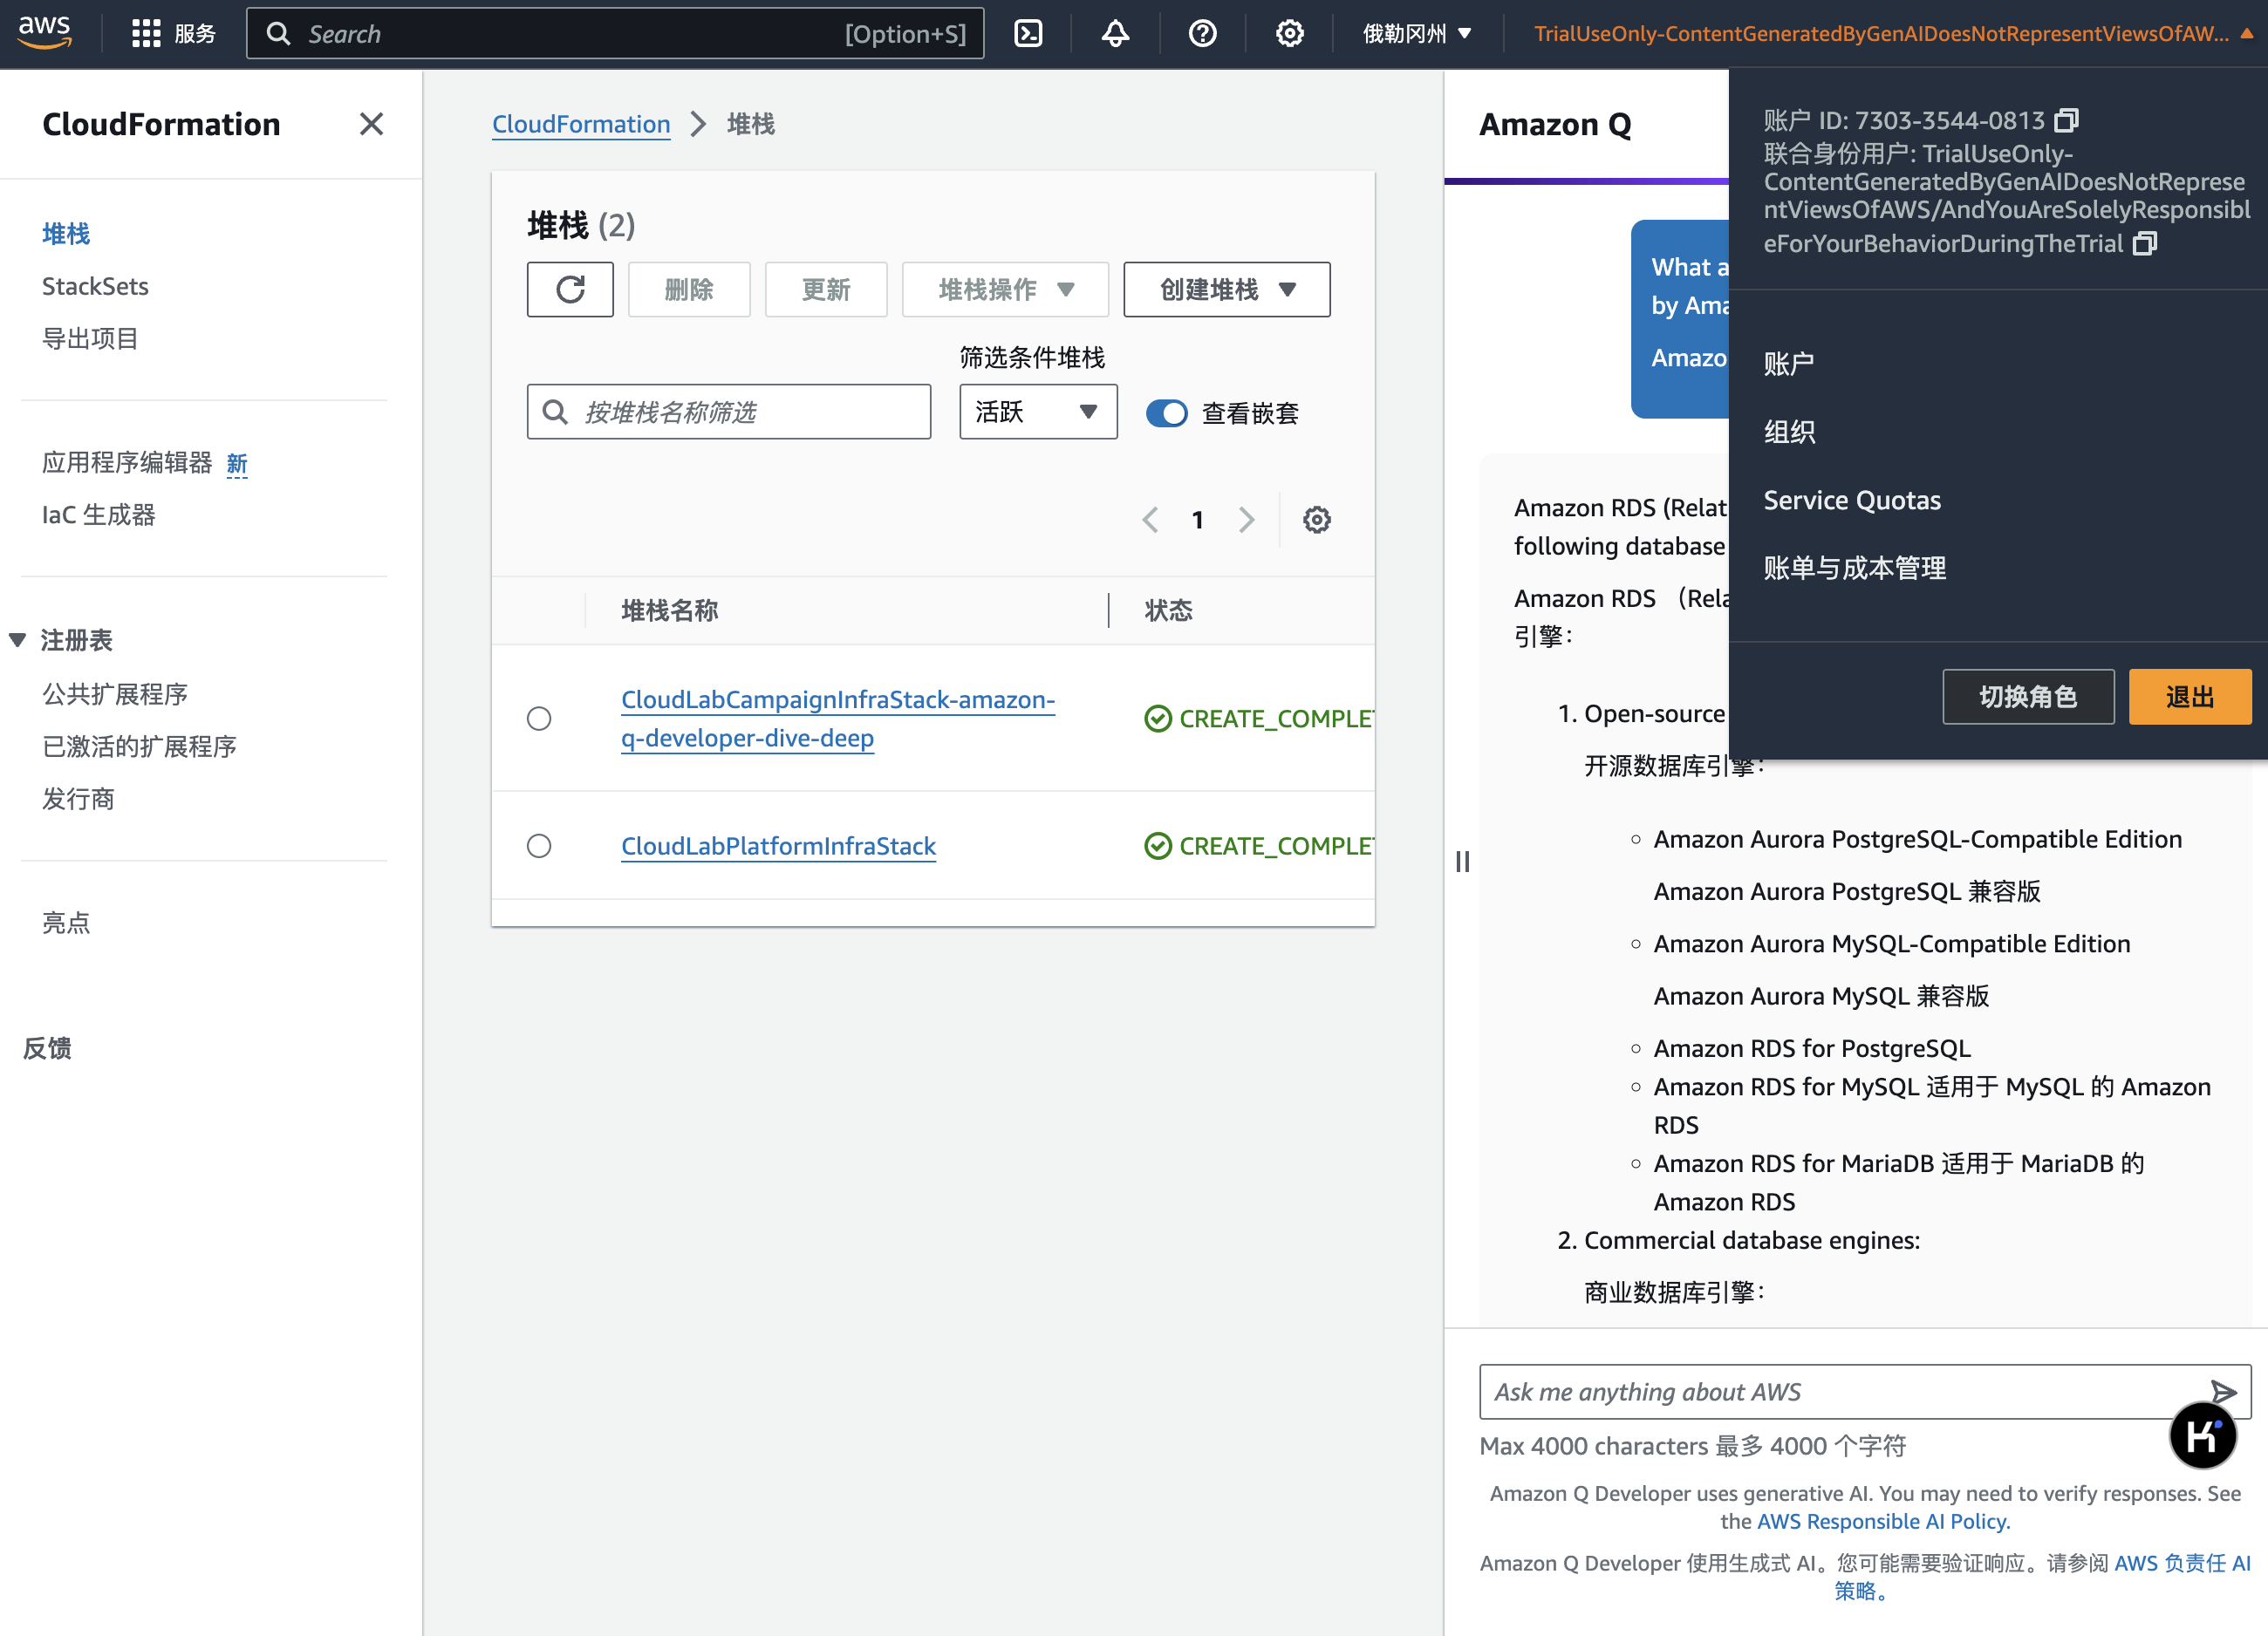
Task: Open stack table preferences gear
Action: click(1316, 520)
